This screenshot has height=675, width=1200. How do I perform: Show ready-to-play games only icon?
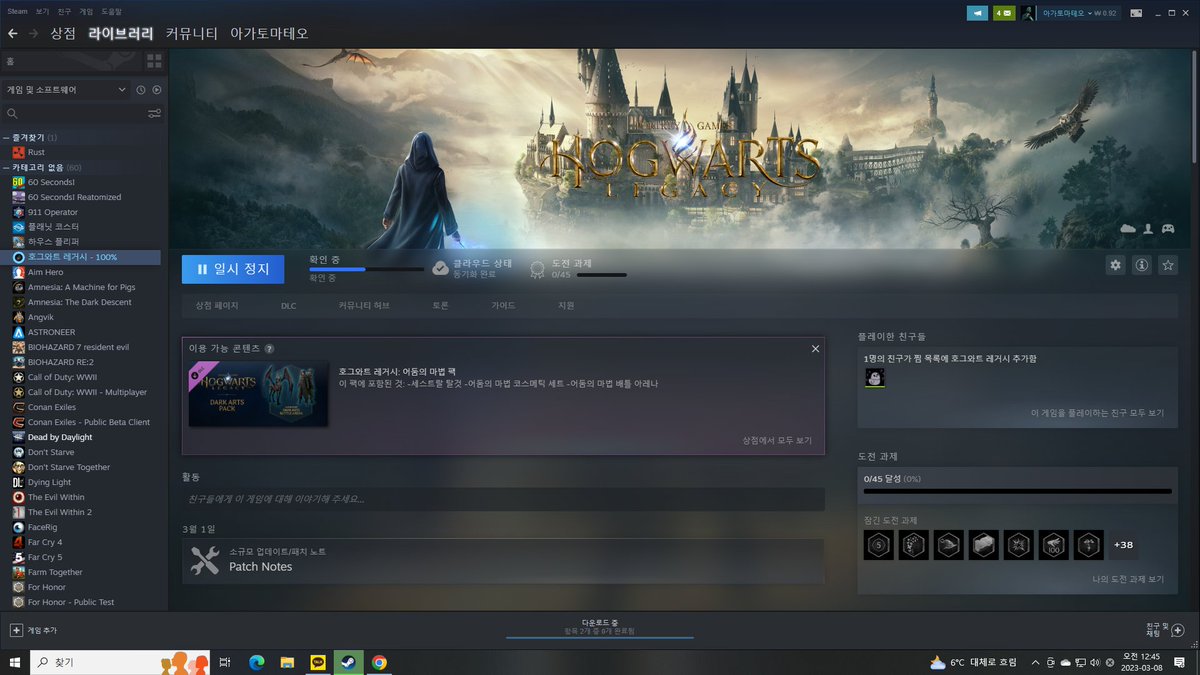point(156,90)
